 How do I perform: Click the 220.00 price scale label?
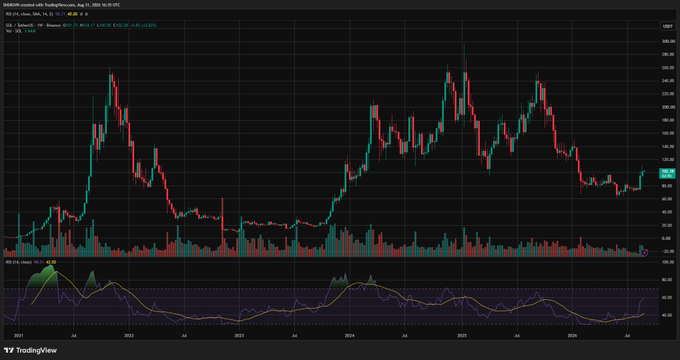pyautogui.click(x=667, y=94)
